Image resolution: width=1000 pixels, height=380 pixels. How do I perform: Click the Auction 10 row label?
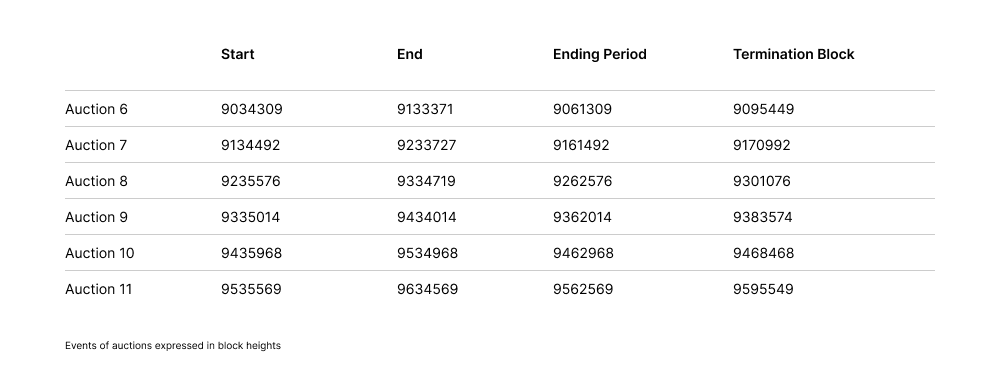pos(99,253)
